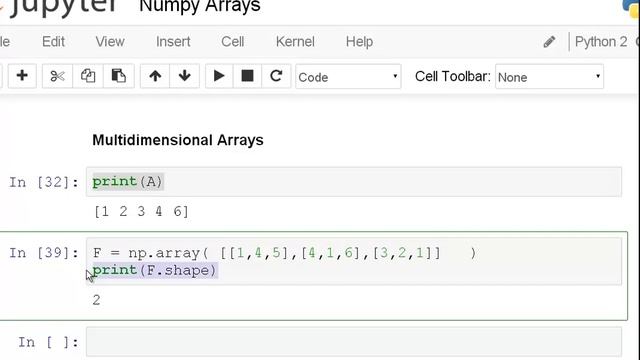Insert a new cell with plus icon
The width and height of the screenshot is (640, 360).
[x=22, y=76]
